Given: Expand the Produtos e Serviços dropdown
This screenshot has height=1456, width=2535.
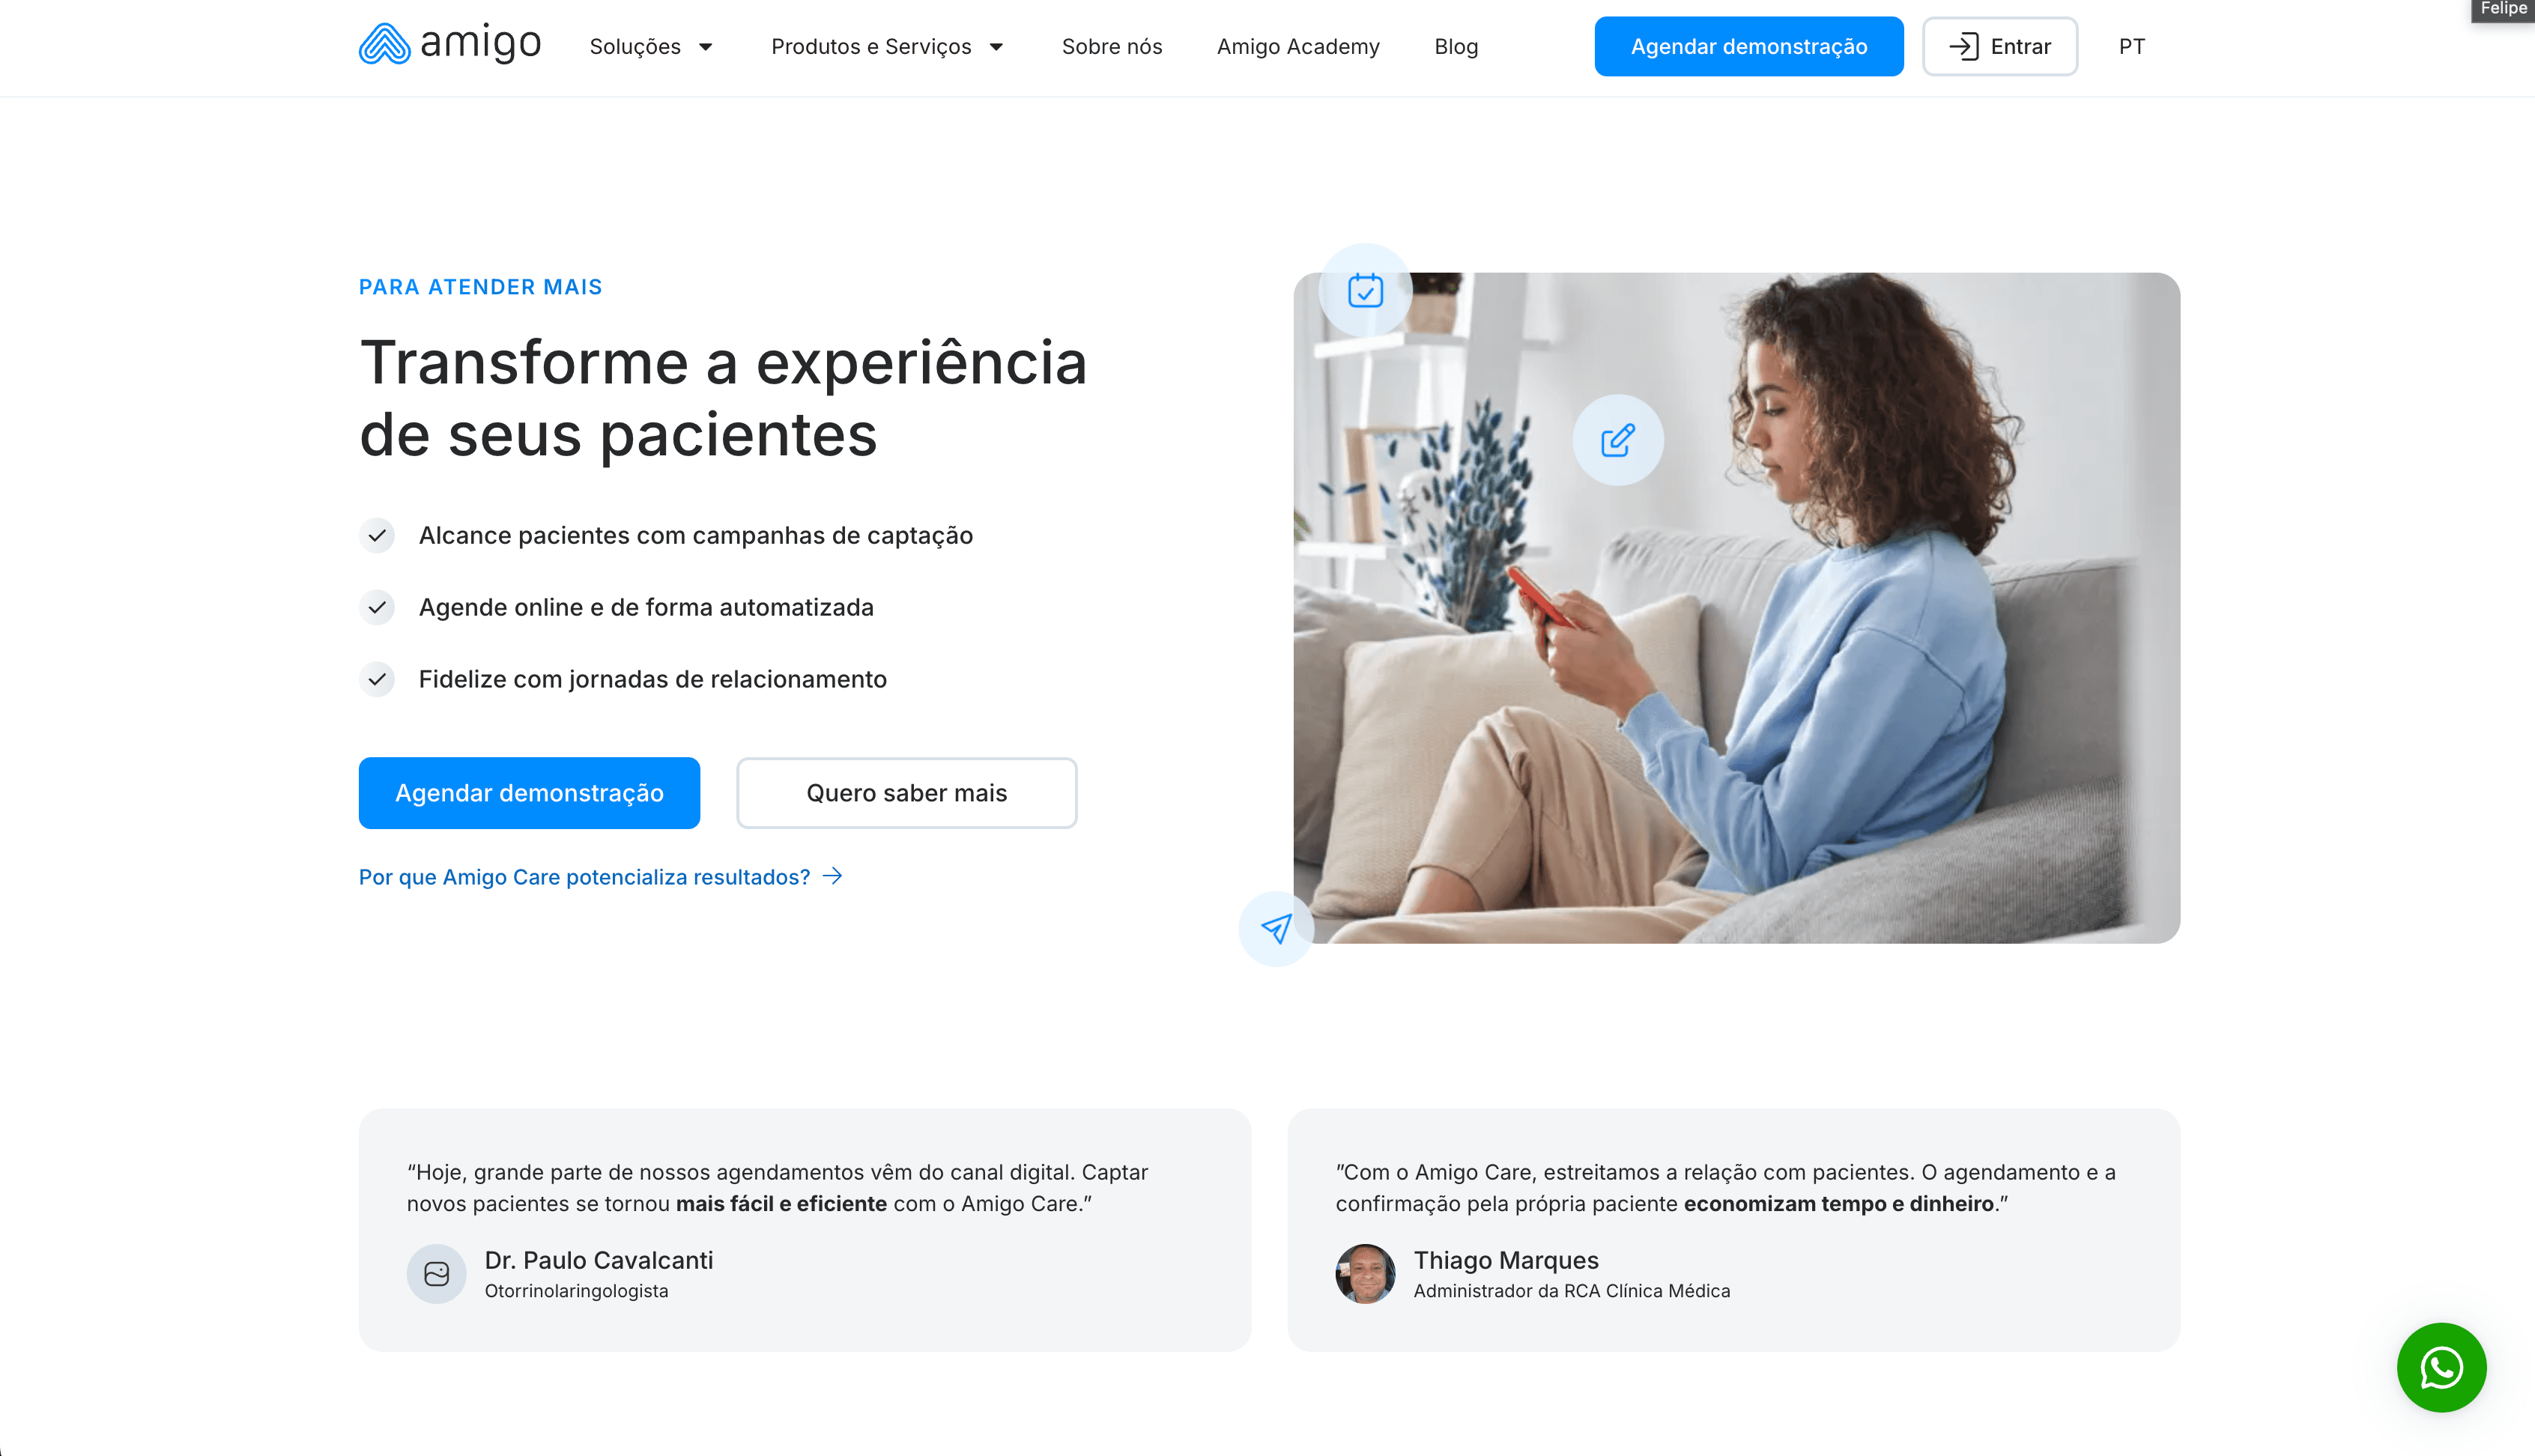Looking at the screenshot, I should click(x=887, y=46).
